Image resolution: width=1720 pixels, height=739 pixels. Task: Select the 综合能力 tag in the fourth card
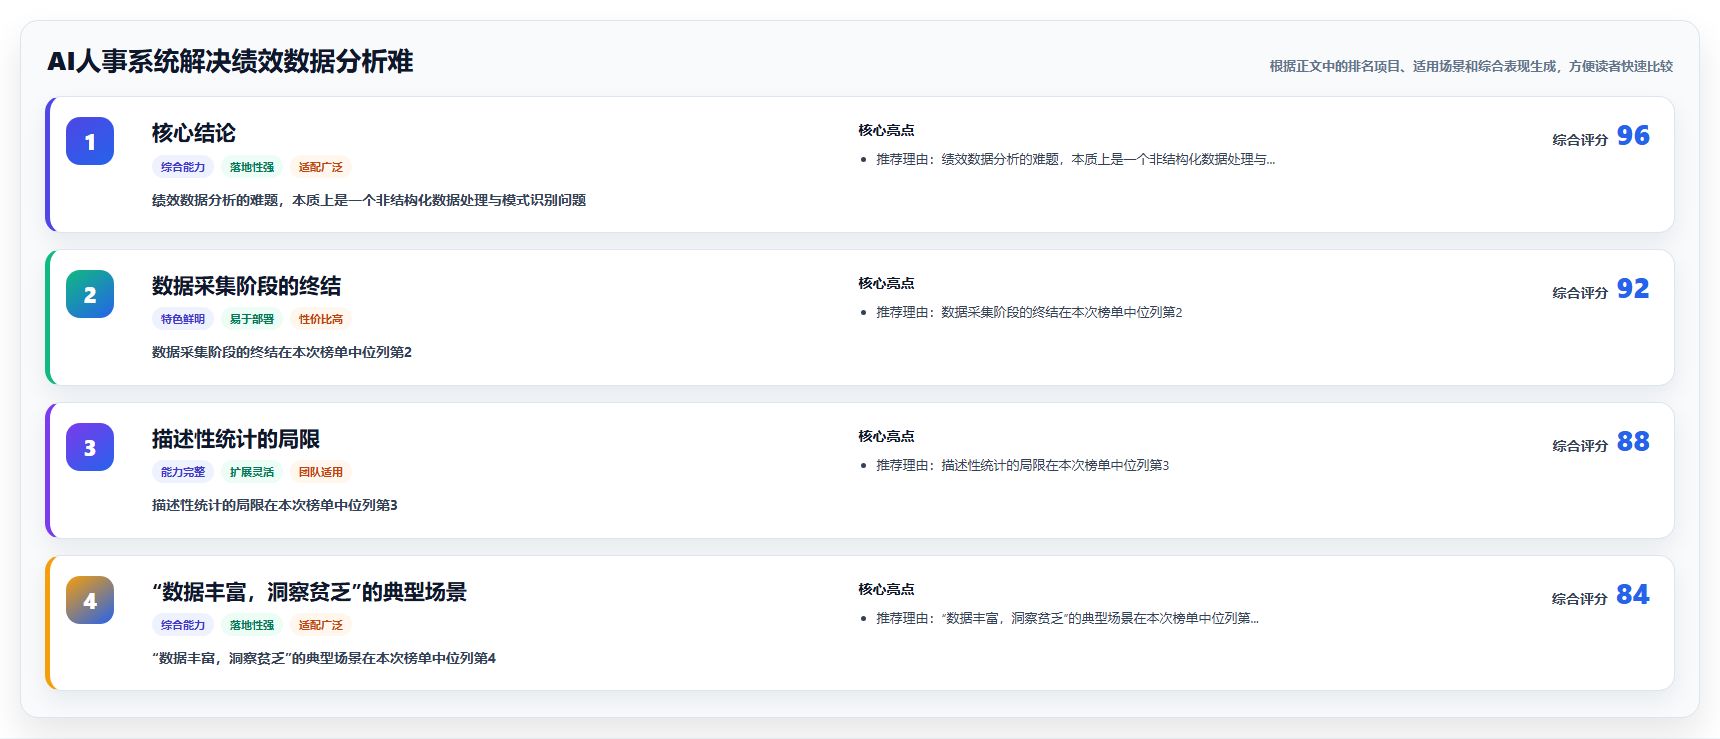[x=183, y=625]
